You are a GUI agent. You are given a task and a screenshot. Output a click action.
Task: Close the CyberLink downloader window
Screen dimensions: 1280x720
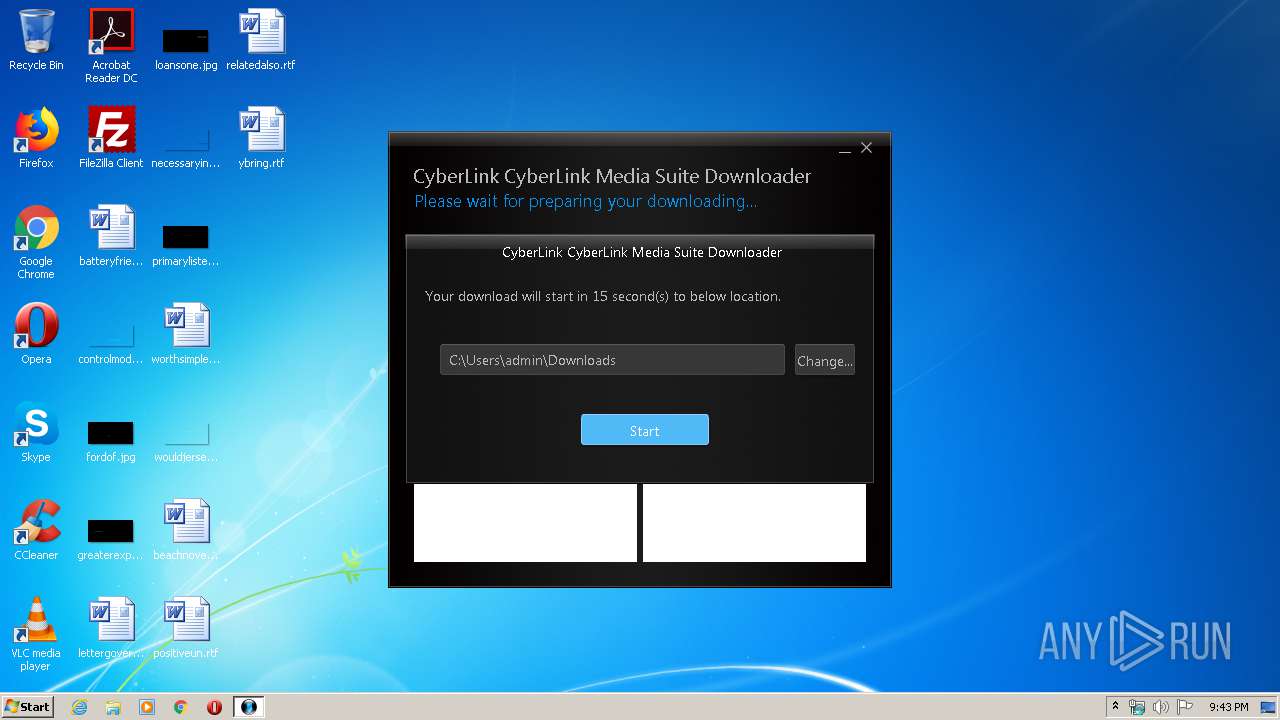click(867, 148)
